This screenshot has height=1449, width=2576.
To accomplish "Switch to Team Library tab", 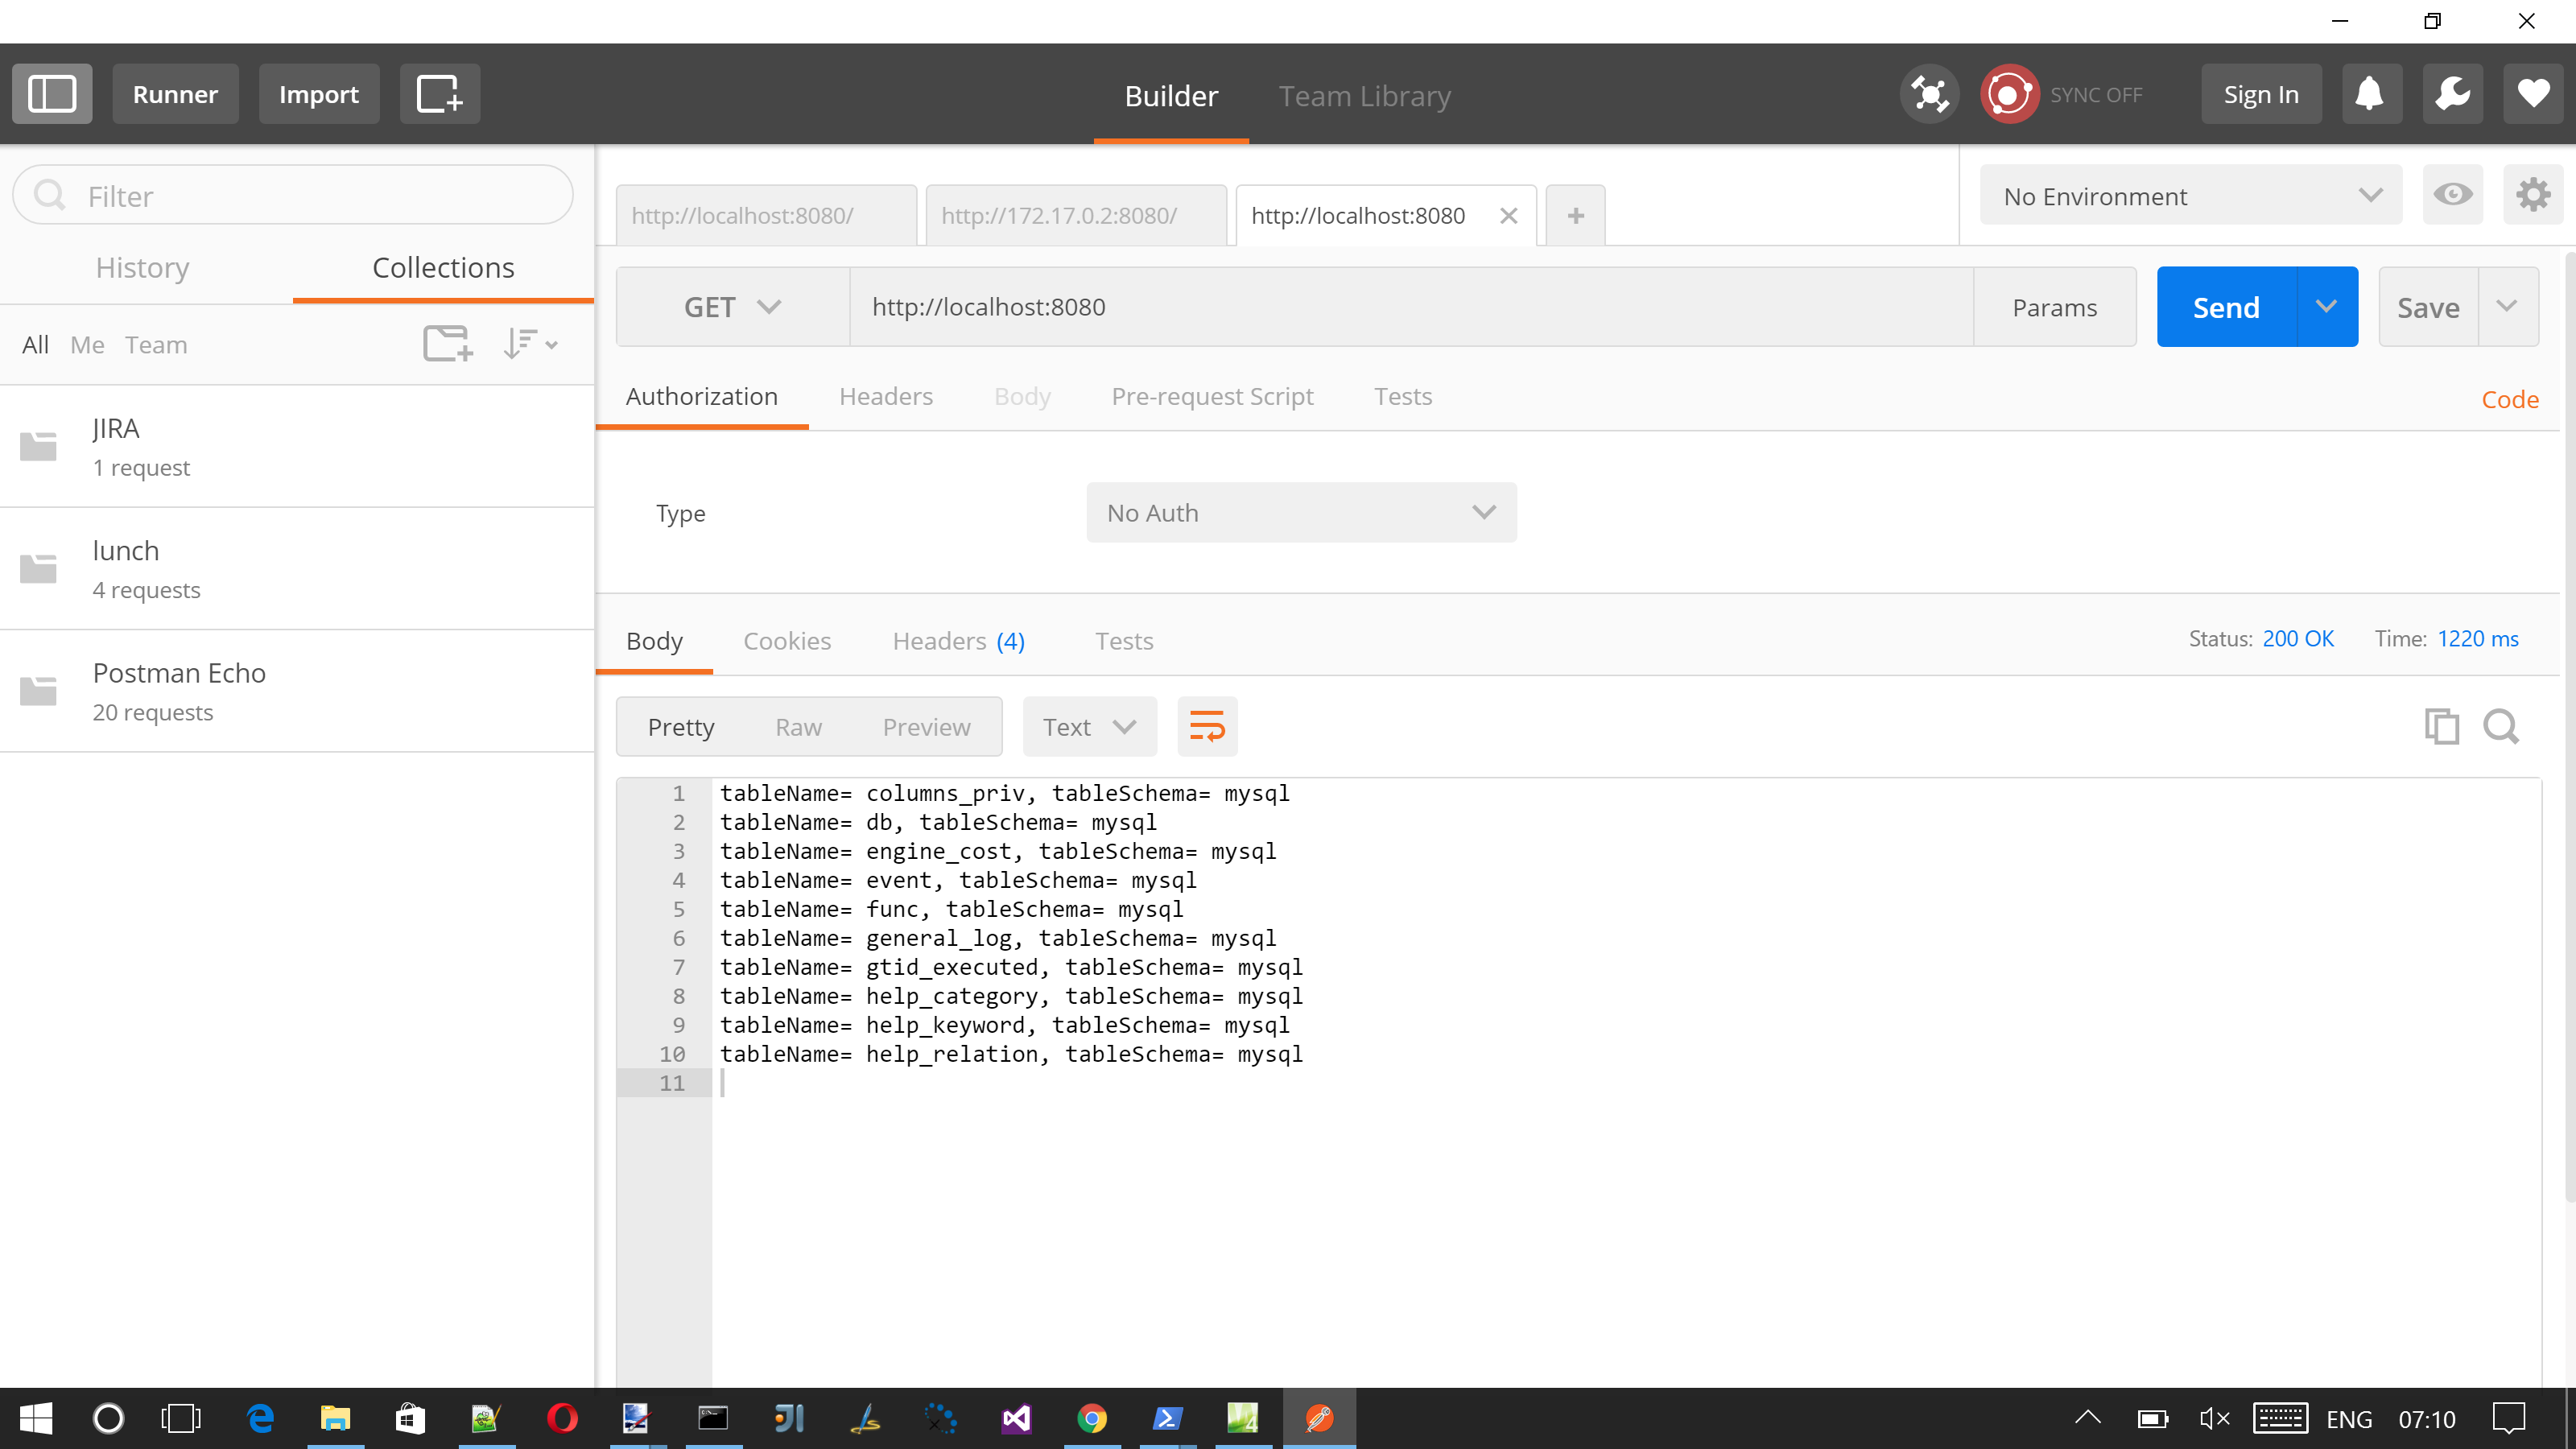I will (1364, 96).
